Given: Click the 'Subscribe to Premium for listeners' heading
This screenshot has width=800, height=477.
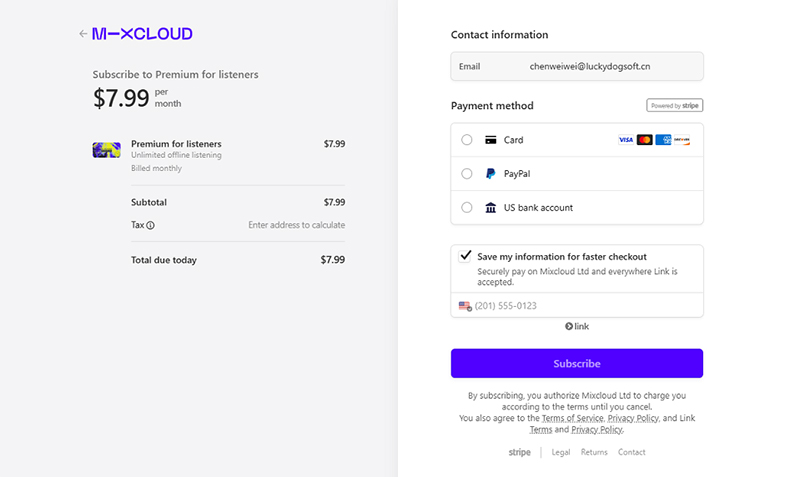Looking at the screenshot, I should tap(176, 74).
